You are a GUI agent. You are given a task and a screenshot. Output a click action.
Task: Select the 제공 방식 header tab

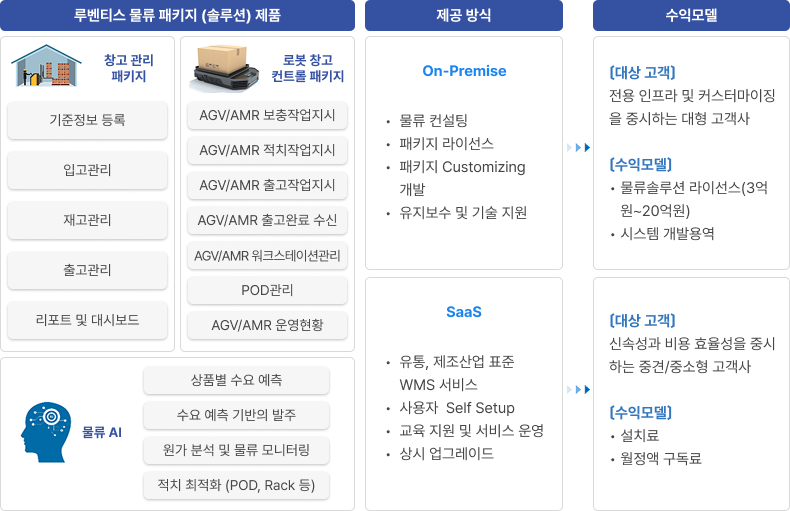pyautogui.click(x=463, y=15)
